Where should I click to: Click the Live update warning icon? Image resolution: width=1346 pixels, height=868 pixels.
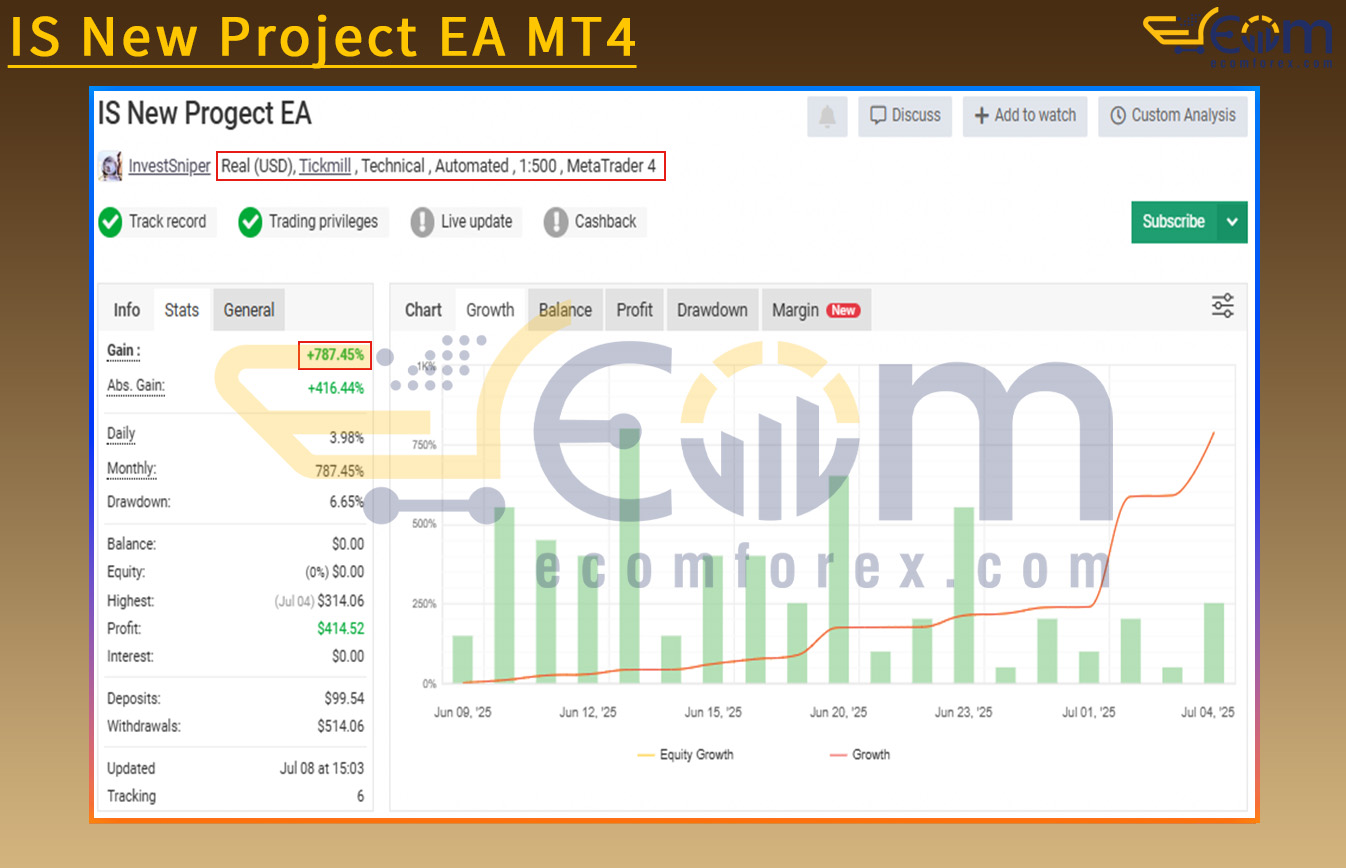(x=422, y=222)
